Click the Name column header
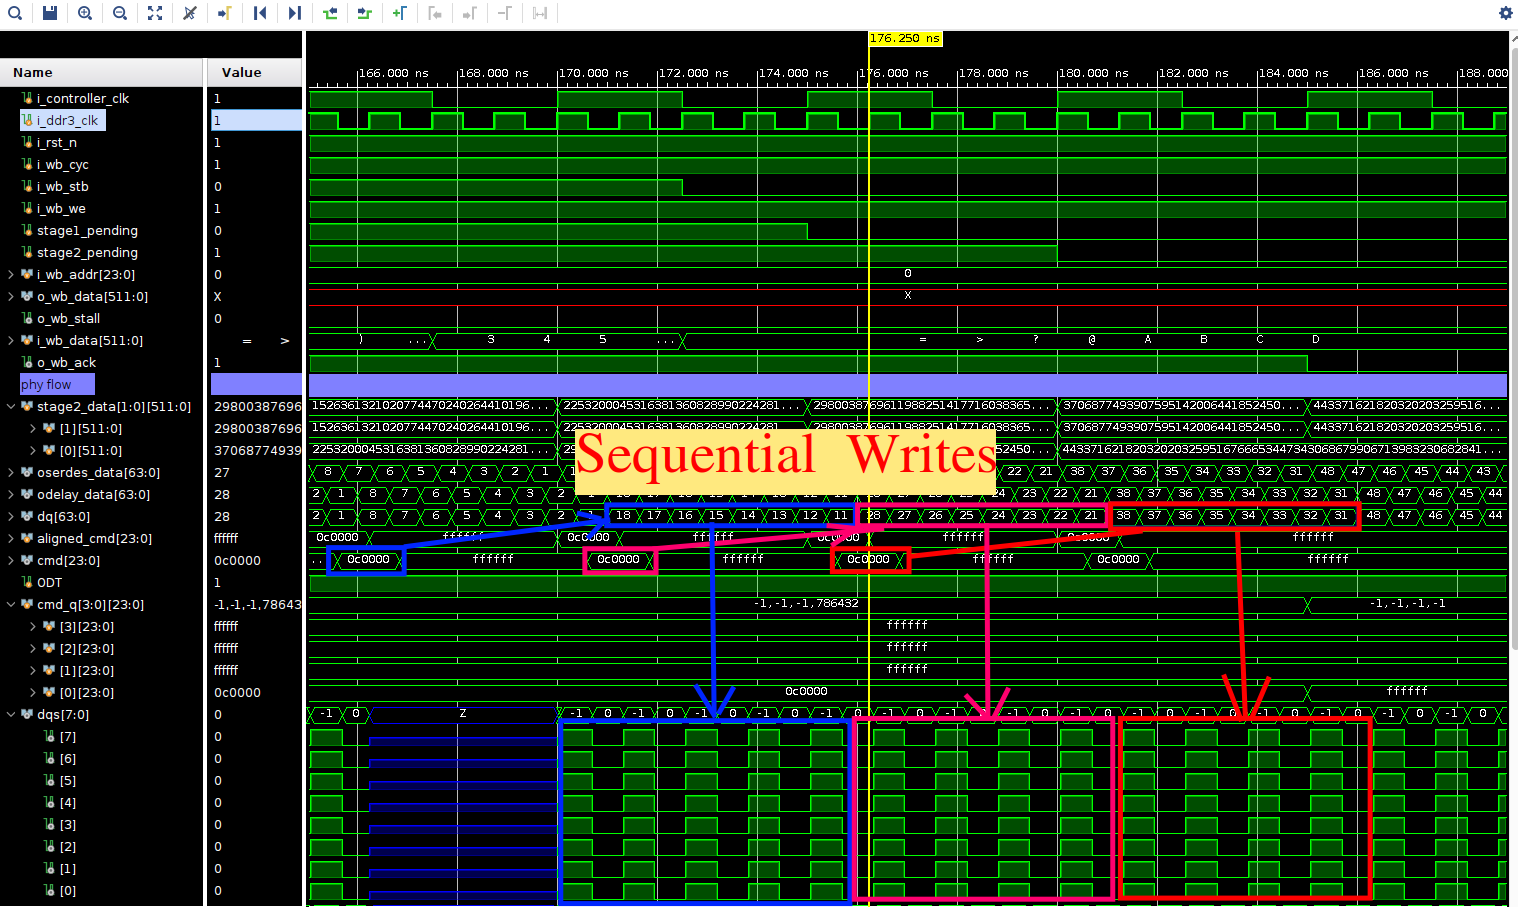The width and height of the screenshot is (1518, 907). click(102, 72)
